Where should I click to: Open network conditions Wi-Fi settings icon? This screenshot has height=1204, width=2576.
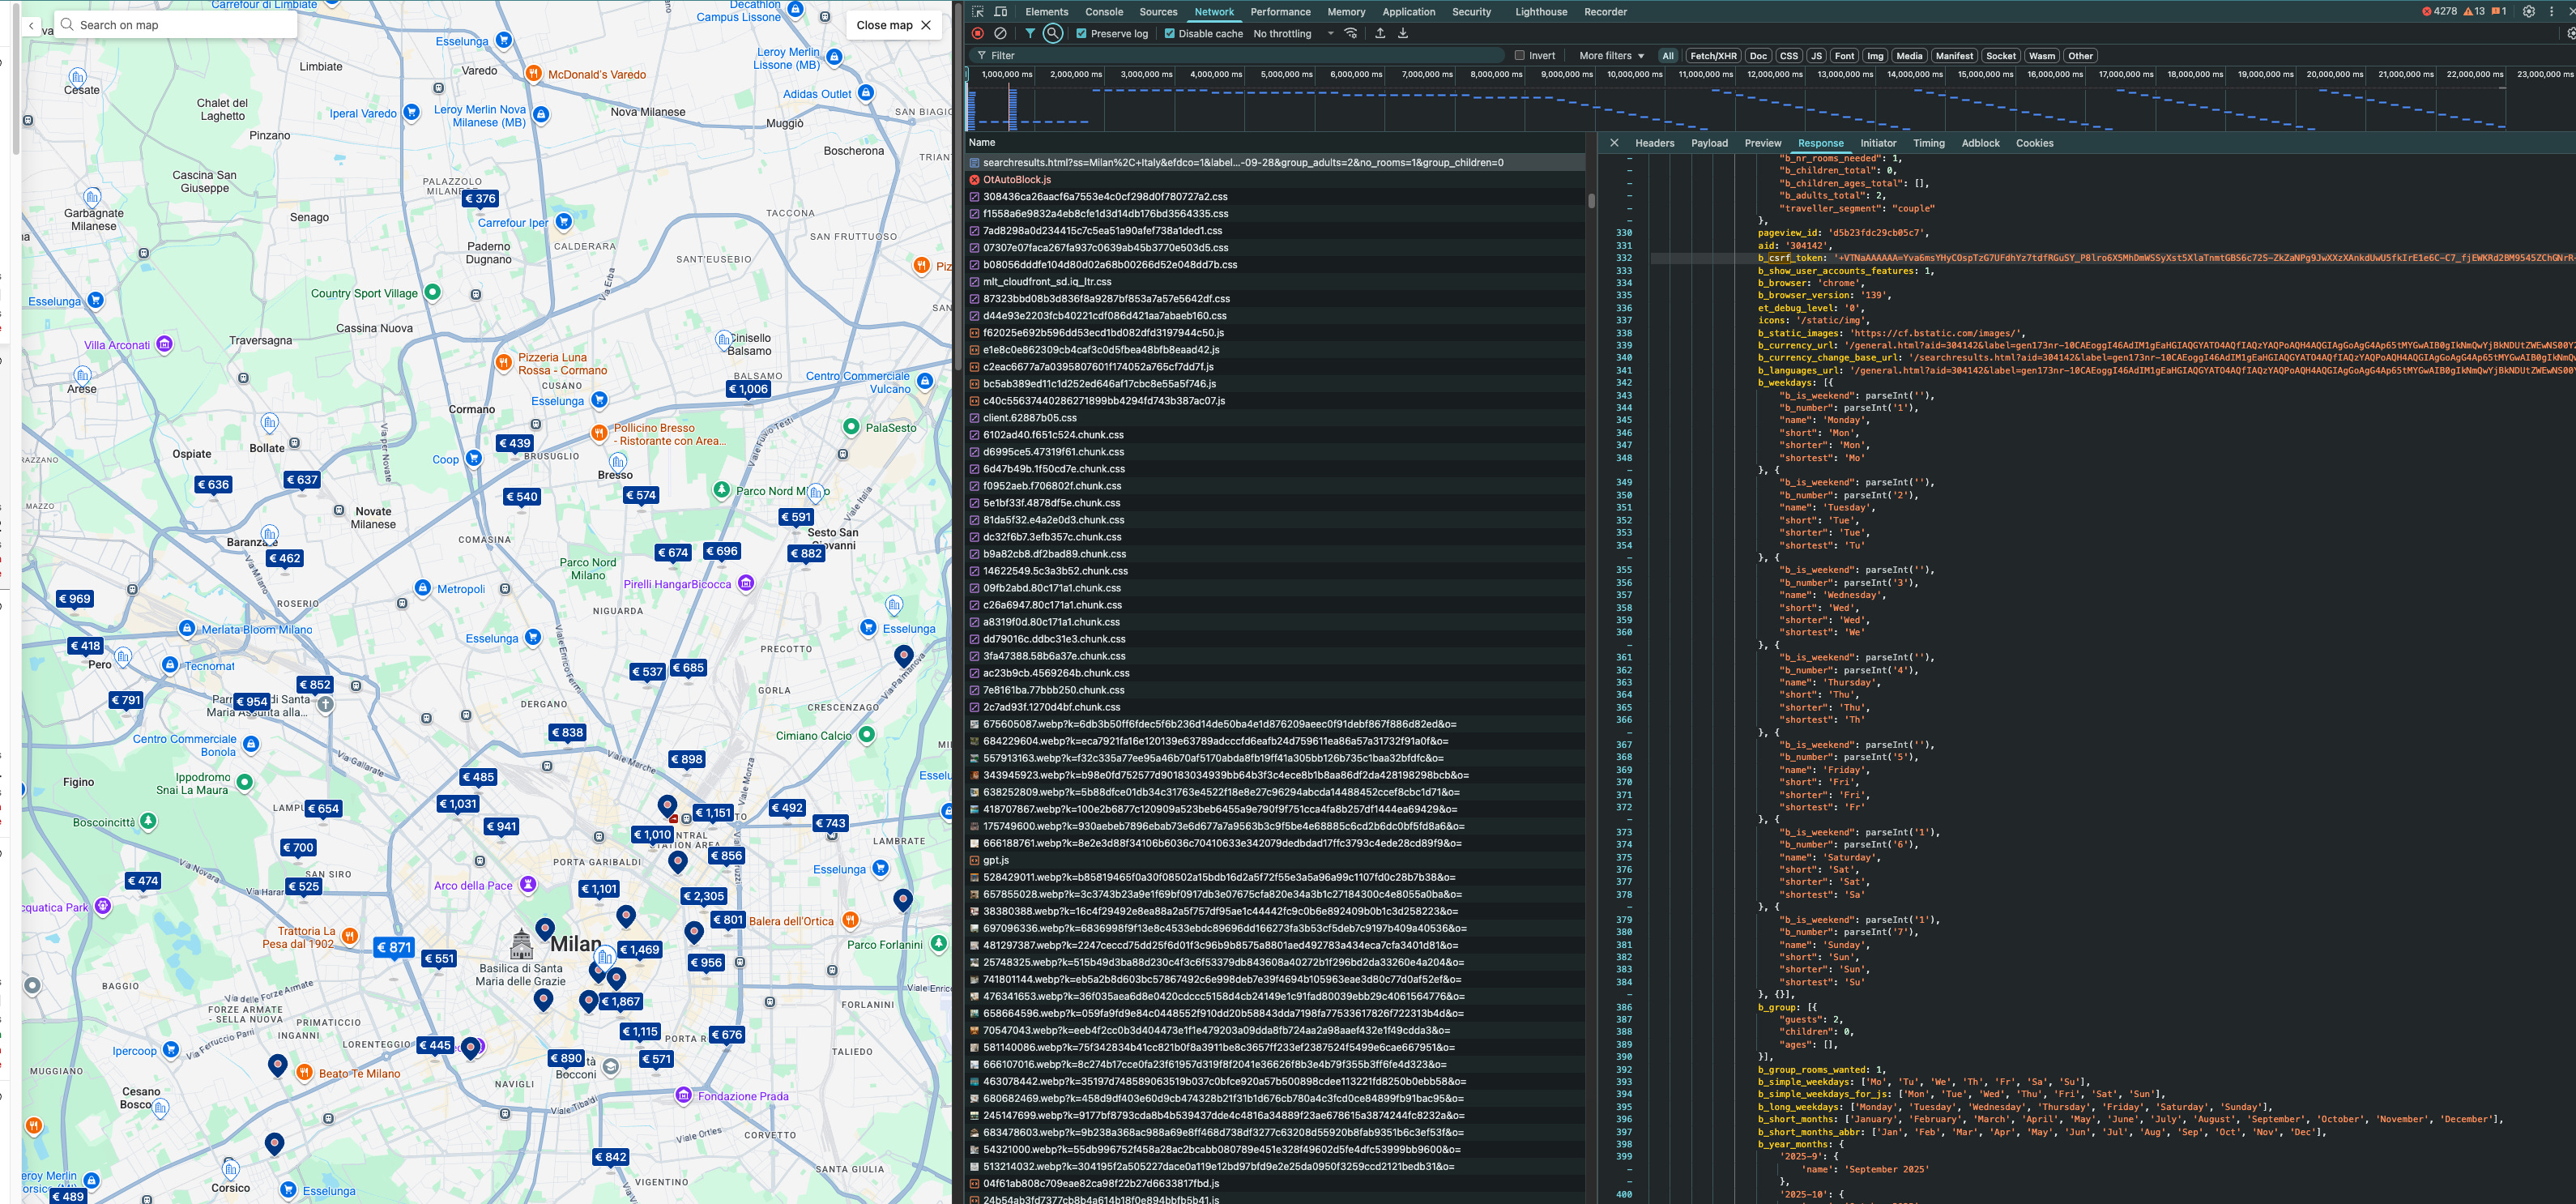pyautogui.click(x=1351, y=33)
